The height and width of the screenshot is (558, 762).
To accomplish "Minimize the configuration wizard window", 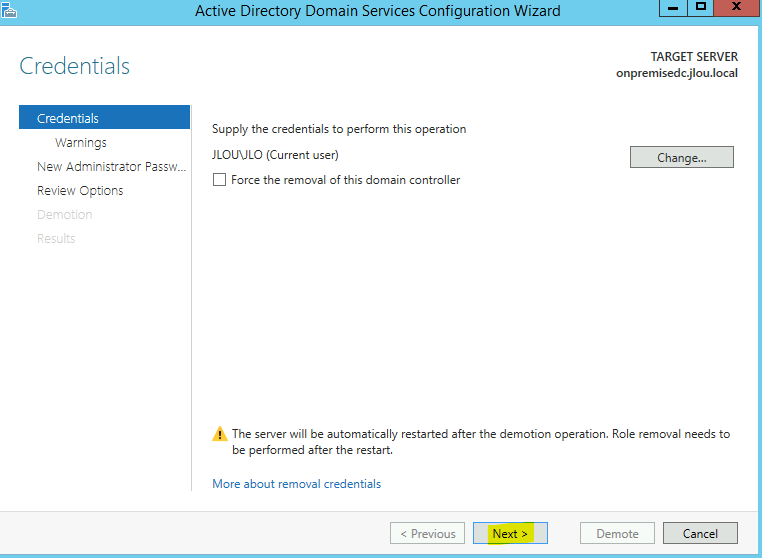I will [673, 8].
